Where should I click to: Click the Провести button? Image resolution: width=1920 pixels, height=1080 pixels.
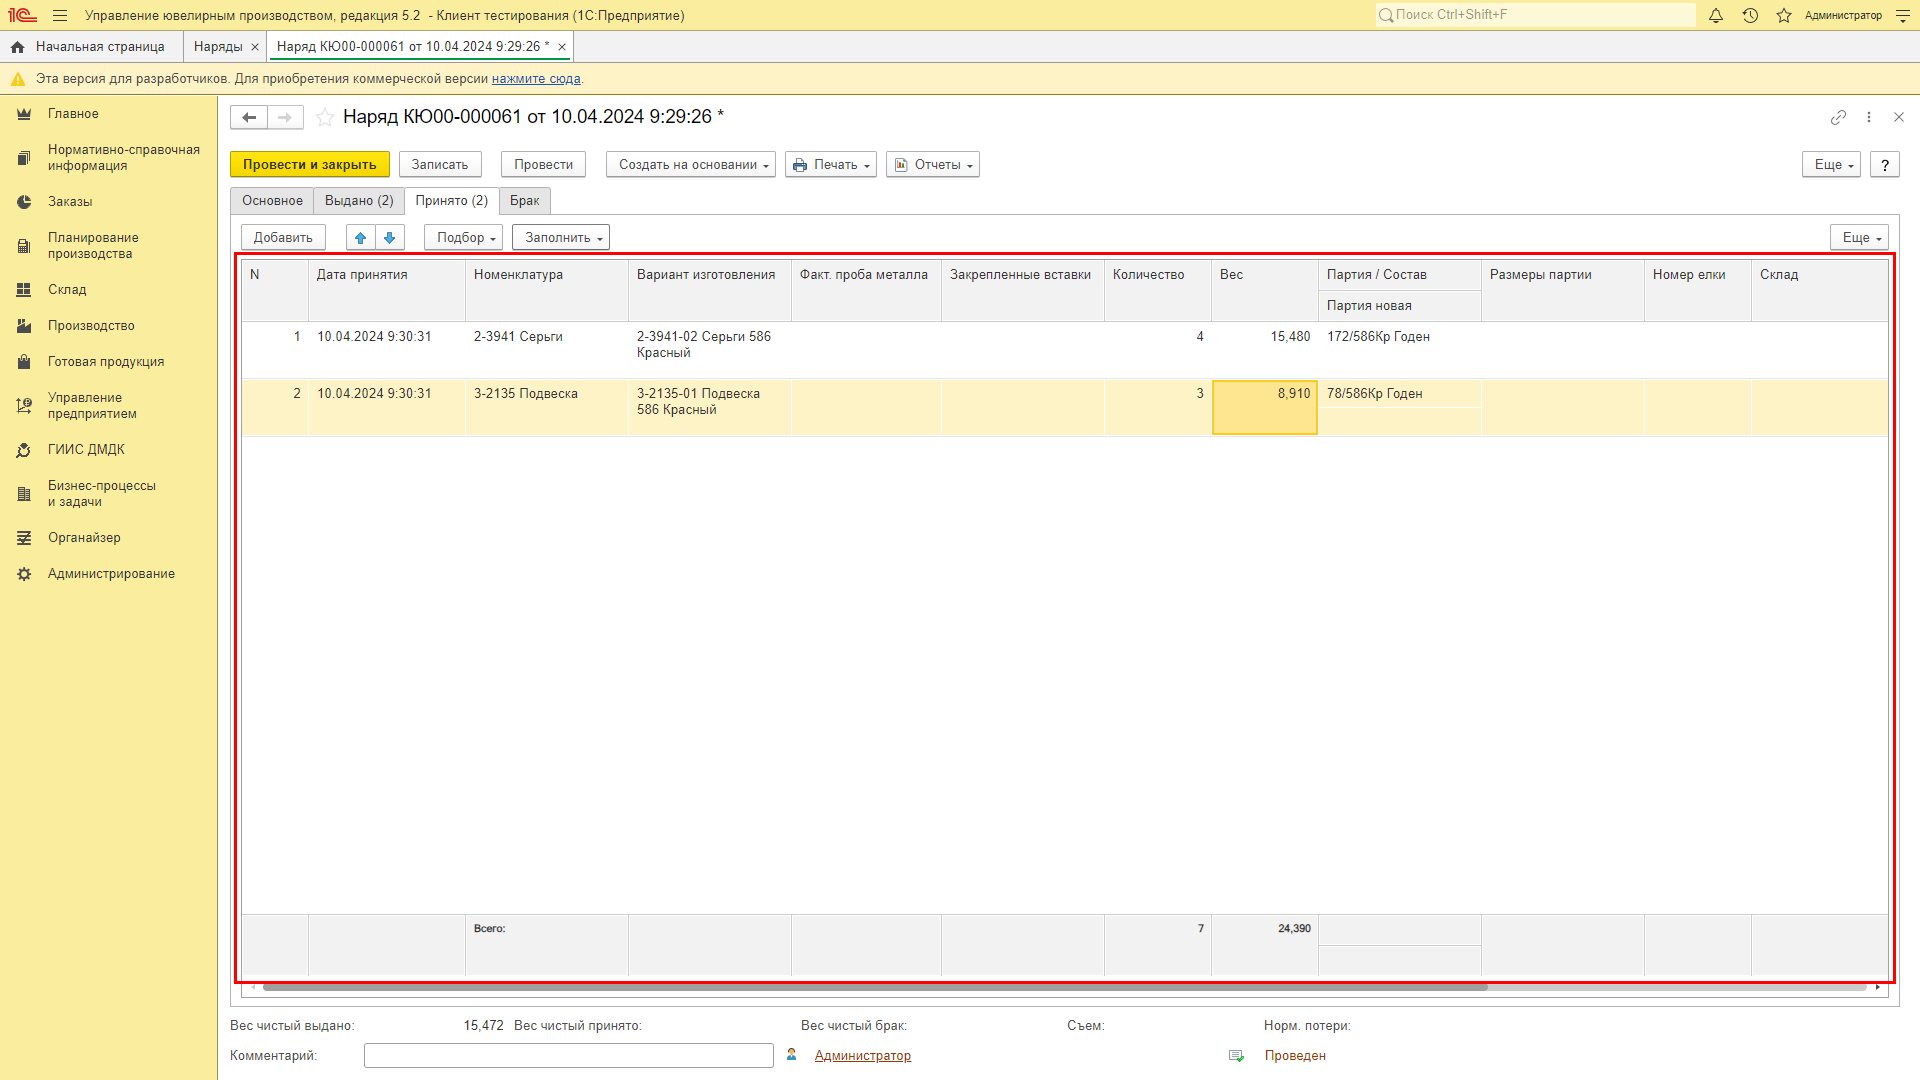tap(544, 165)
